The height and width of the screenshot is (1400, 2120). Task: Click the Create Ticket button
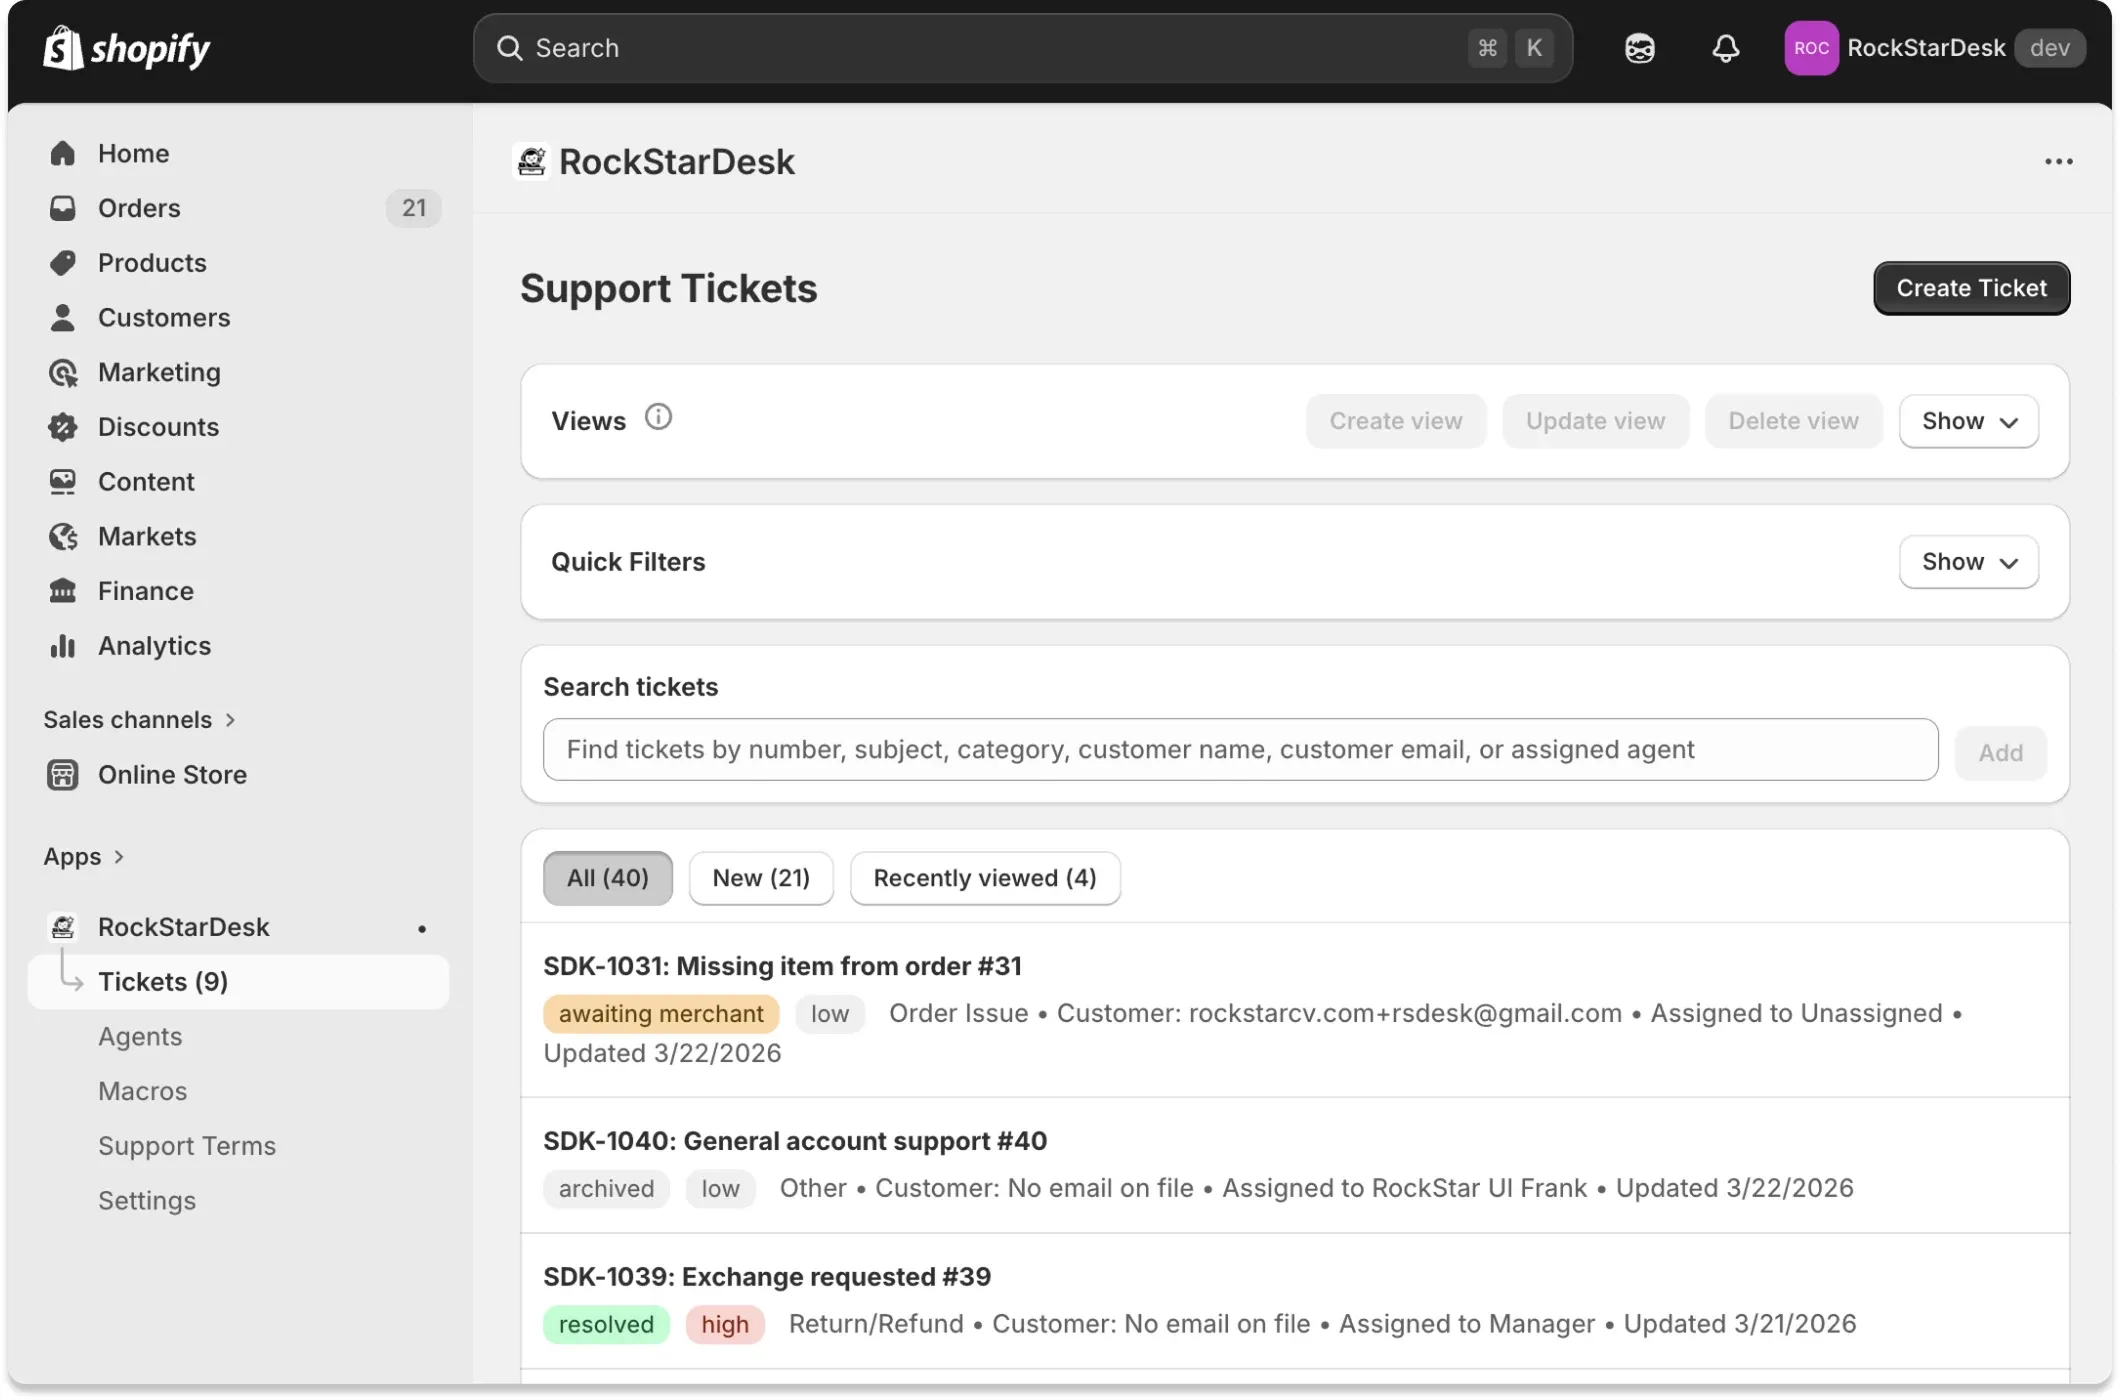point(1971,288)
